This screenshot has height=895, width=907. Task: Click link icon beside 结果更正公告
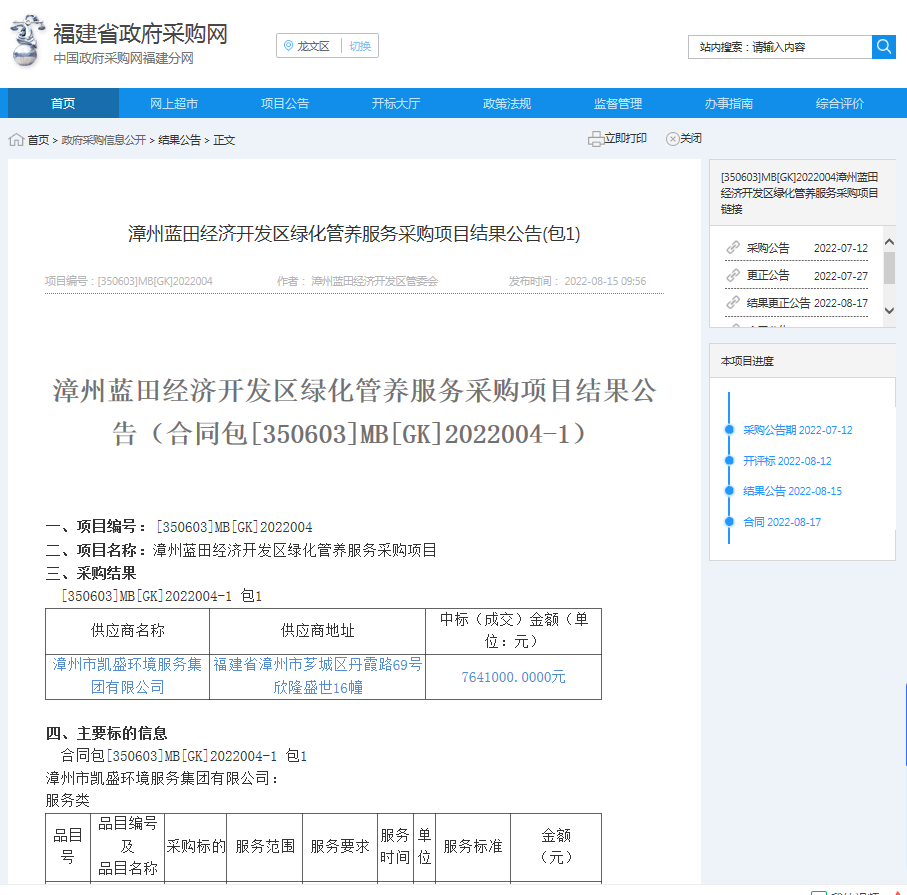[733, 302]
